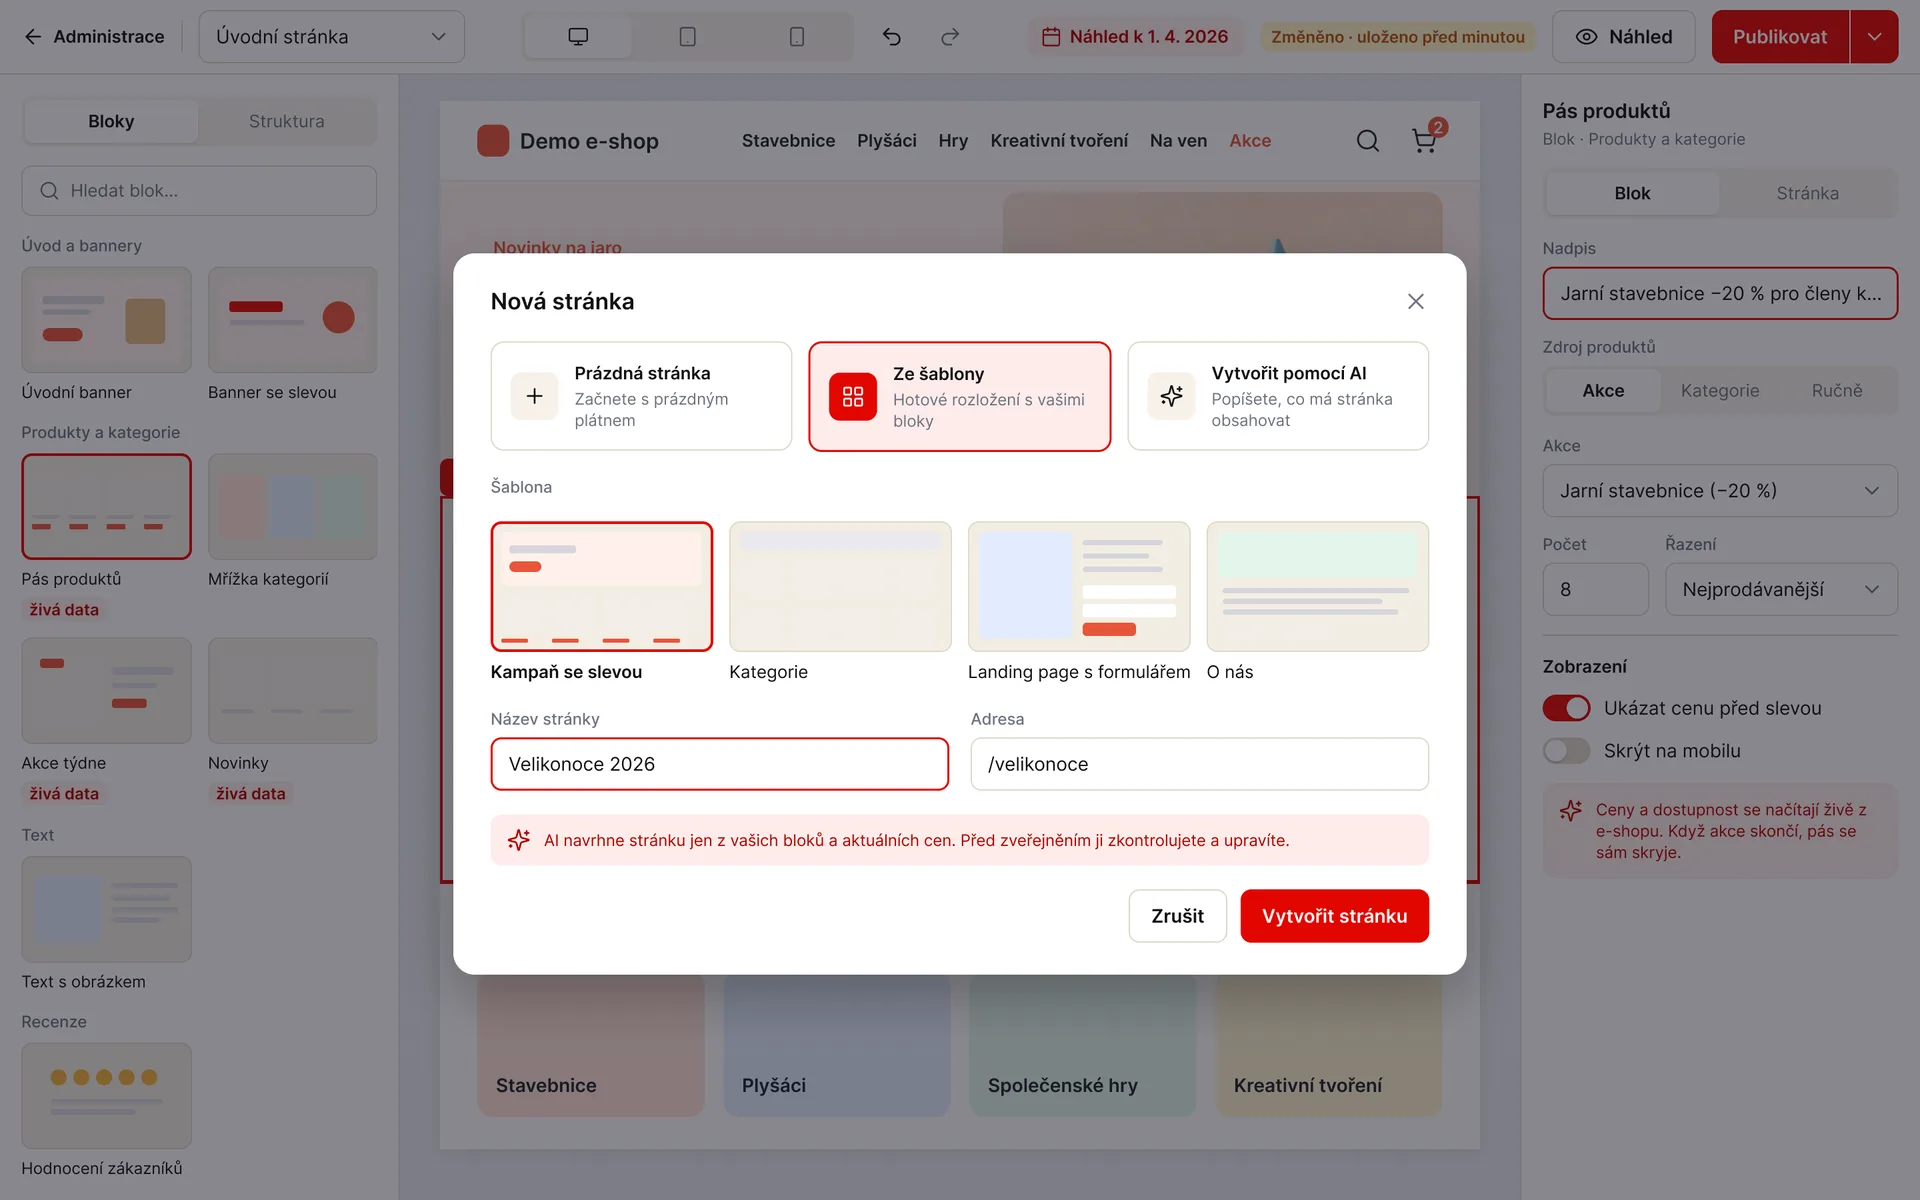Toggle Ukázat cenu před slevou switch
Viewport: 1920px width, 1200px height.
click(1566, 708)
